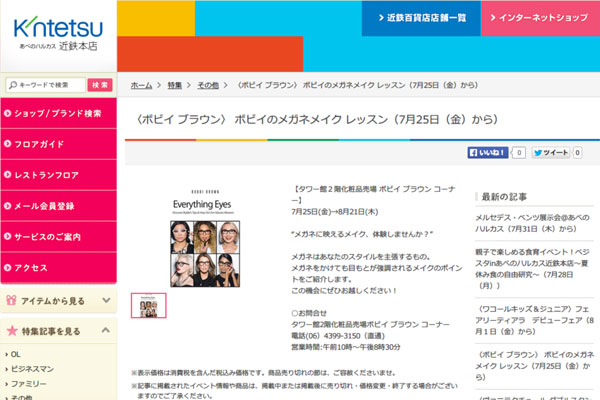The width and height of the screenshot is (600, 400).
Task: Focus the キーワードで検索 search field
Action: [45, 85]
